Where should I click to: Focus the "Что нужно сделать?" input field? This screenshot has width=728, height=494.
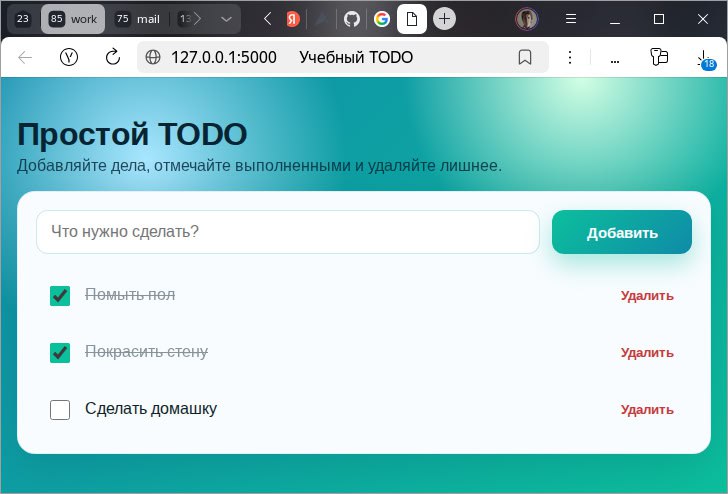tap(288, 232)
